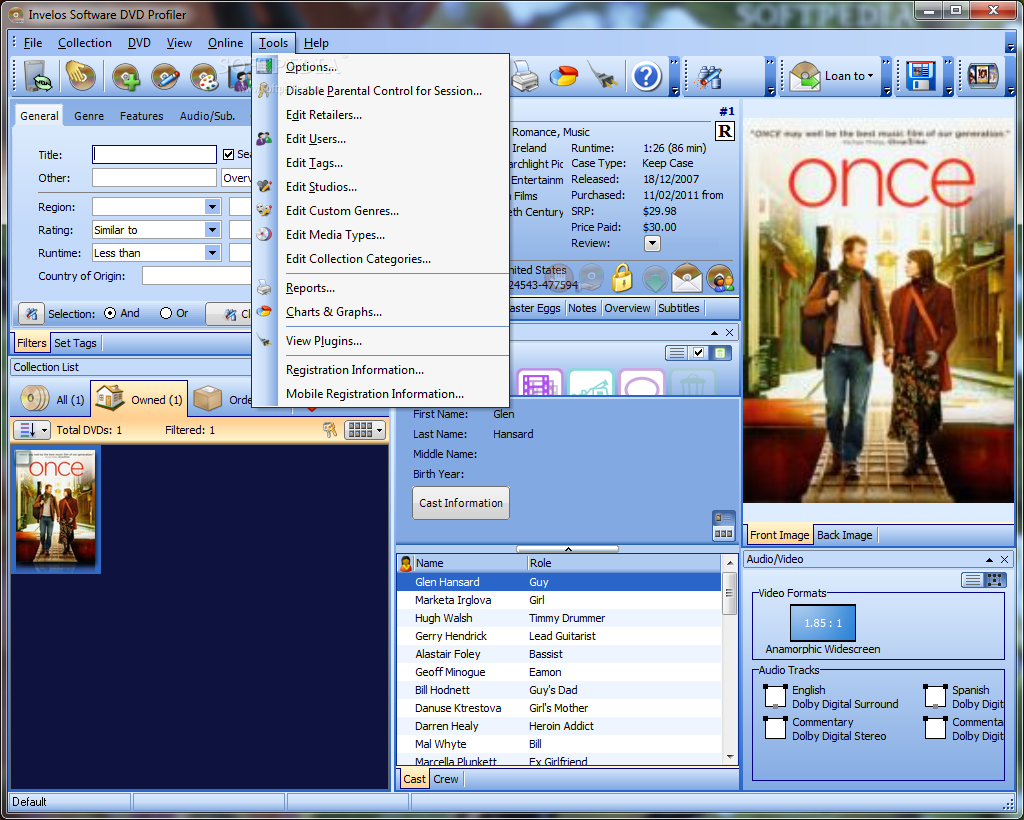The width and height of the screenshot is (1024, 820).
Task: Click the film strip image toolbar icon
Action: point(983,76)
